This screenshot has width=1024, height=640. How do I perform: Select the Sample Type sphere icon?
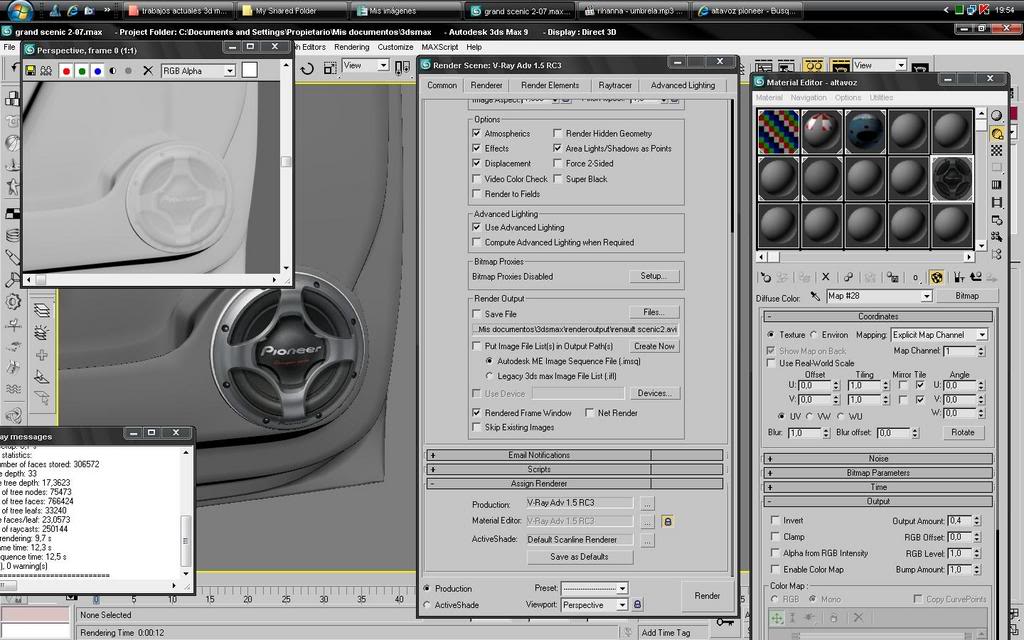coord(997,116)
